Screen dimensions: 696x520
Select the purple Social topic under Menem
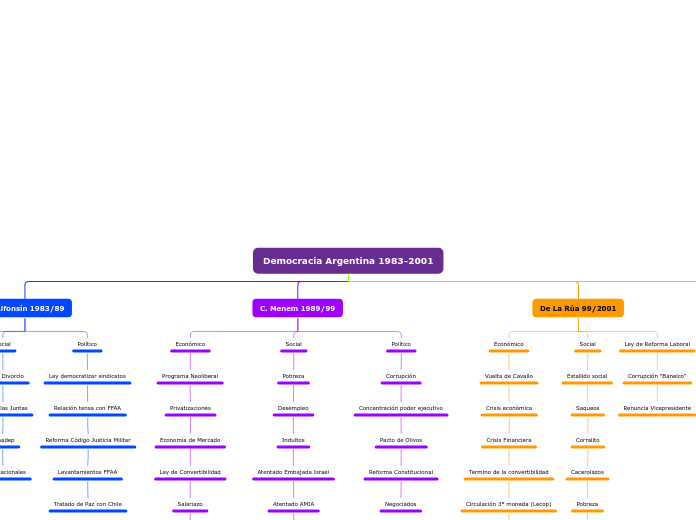click(293, 344)
